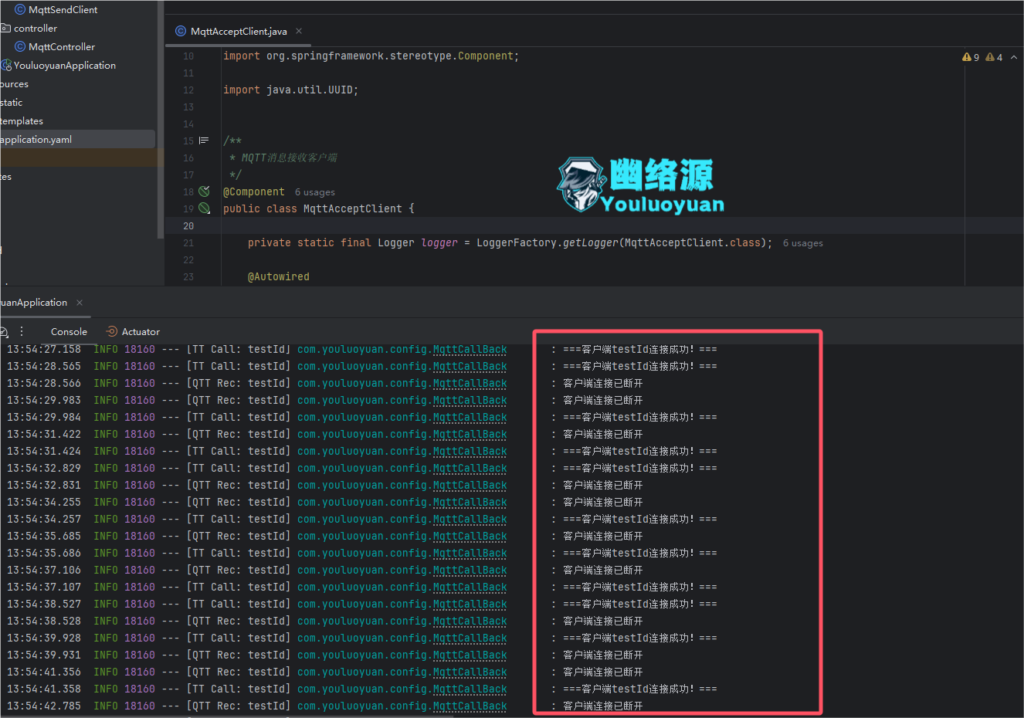The image size is (1024, 718).
Task: Click '[QTT Rec: testId]' in 13:54:37.106 row
Action: point(238,570)
